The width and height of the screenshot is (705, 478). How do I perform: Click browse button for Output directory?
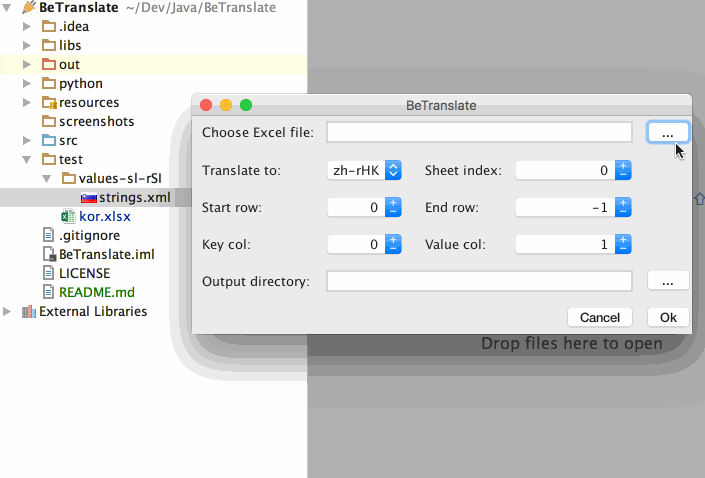668,281
